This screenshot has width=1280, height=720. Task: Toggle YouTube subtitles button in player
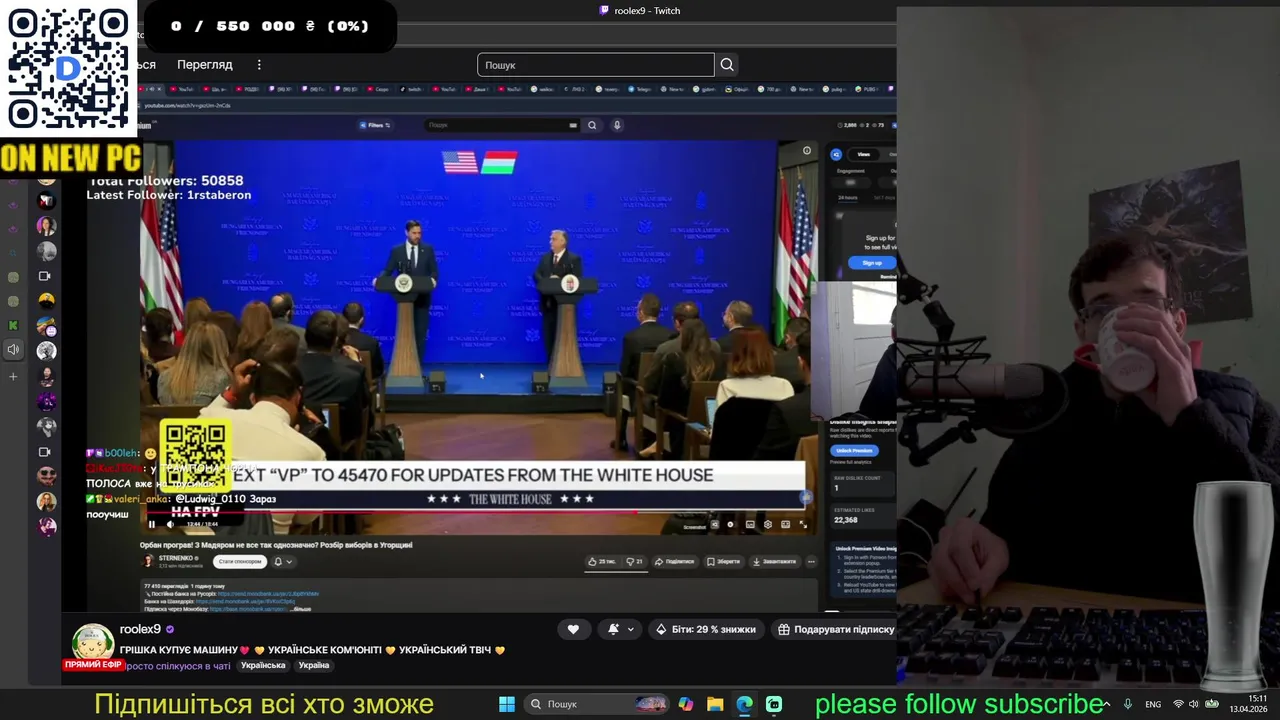[x=750, y=524]
